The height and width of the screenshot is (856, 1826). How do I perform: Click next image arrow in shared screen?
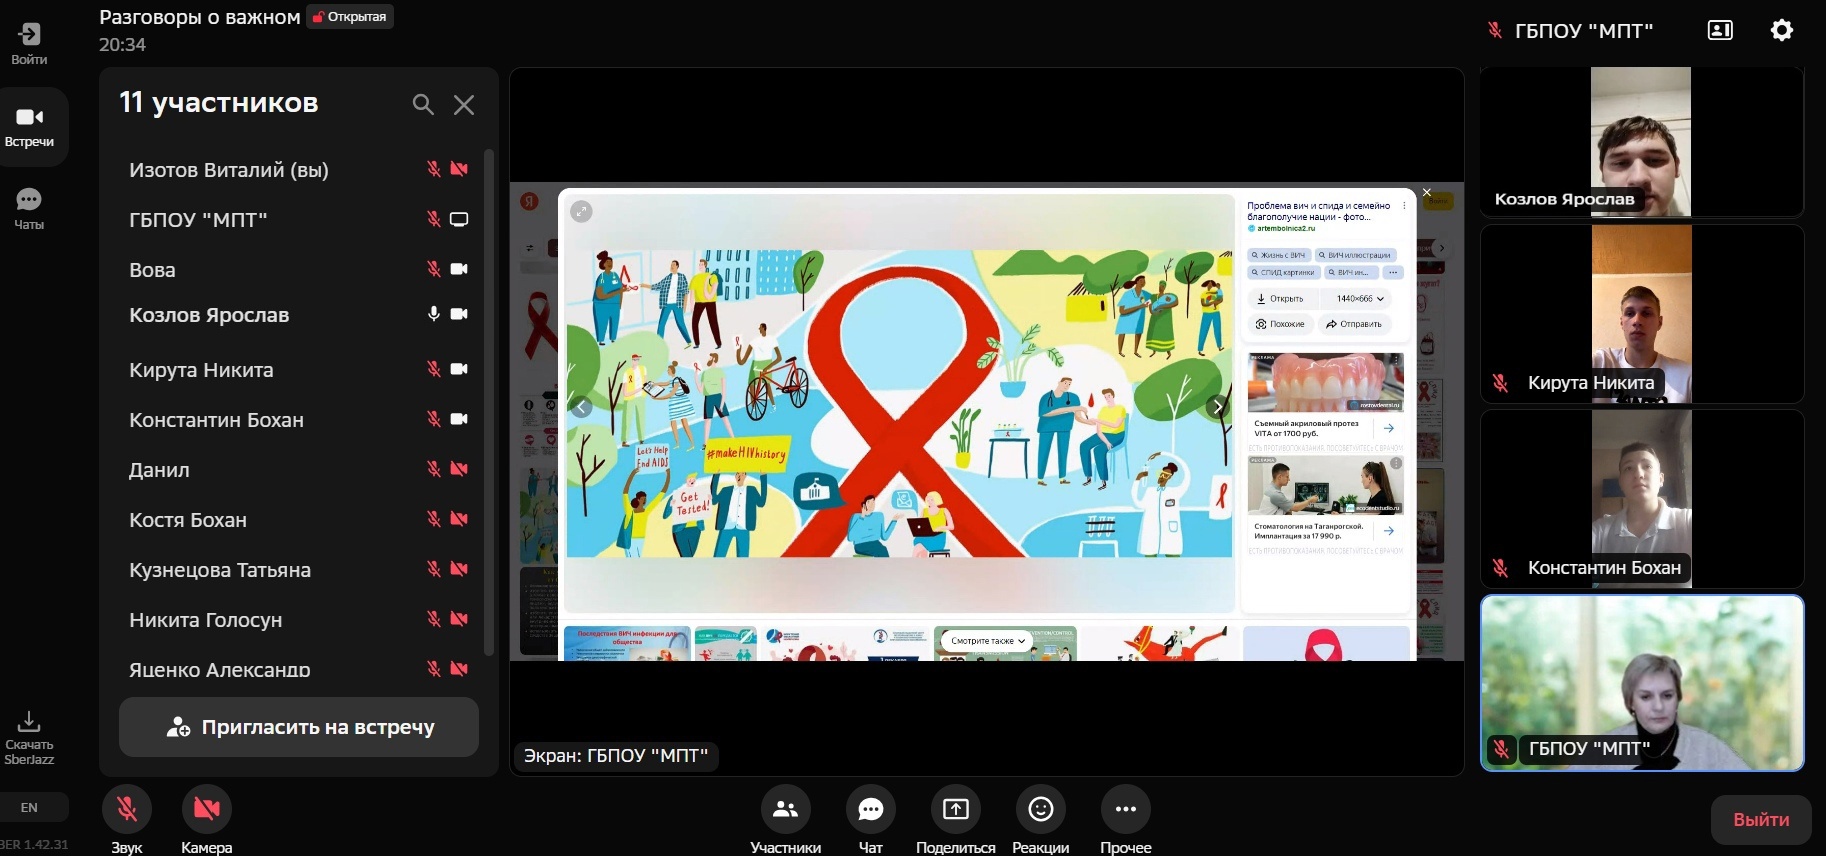tap(1217, 406)
